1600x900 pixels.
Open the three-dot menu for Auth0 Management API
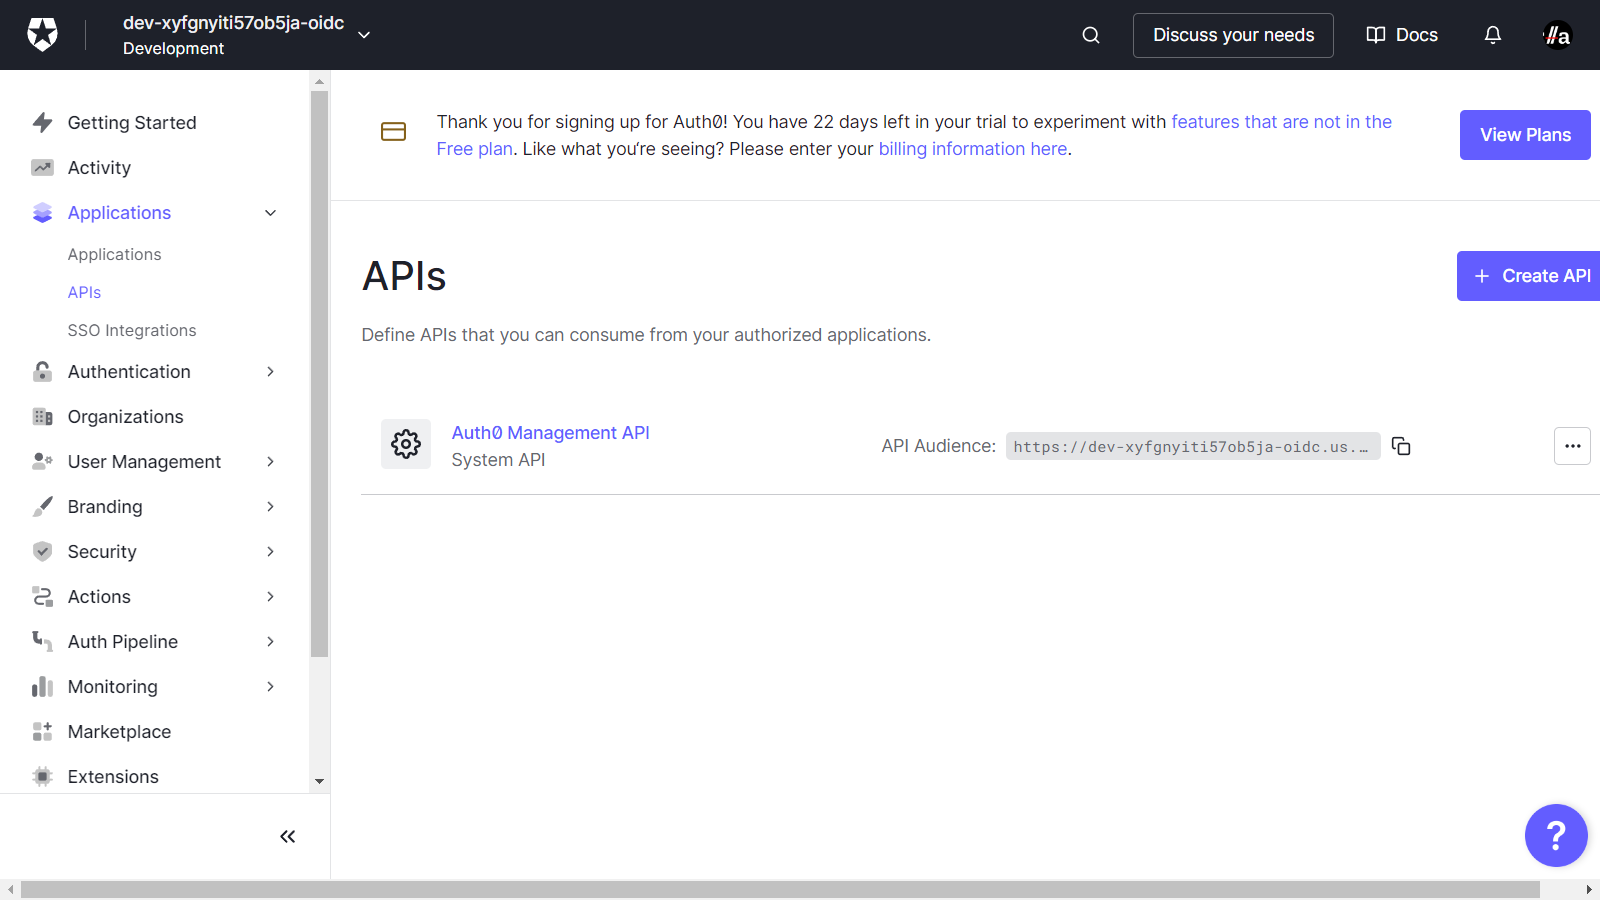pos(1572,446)
